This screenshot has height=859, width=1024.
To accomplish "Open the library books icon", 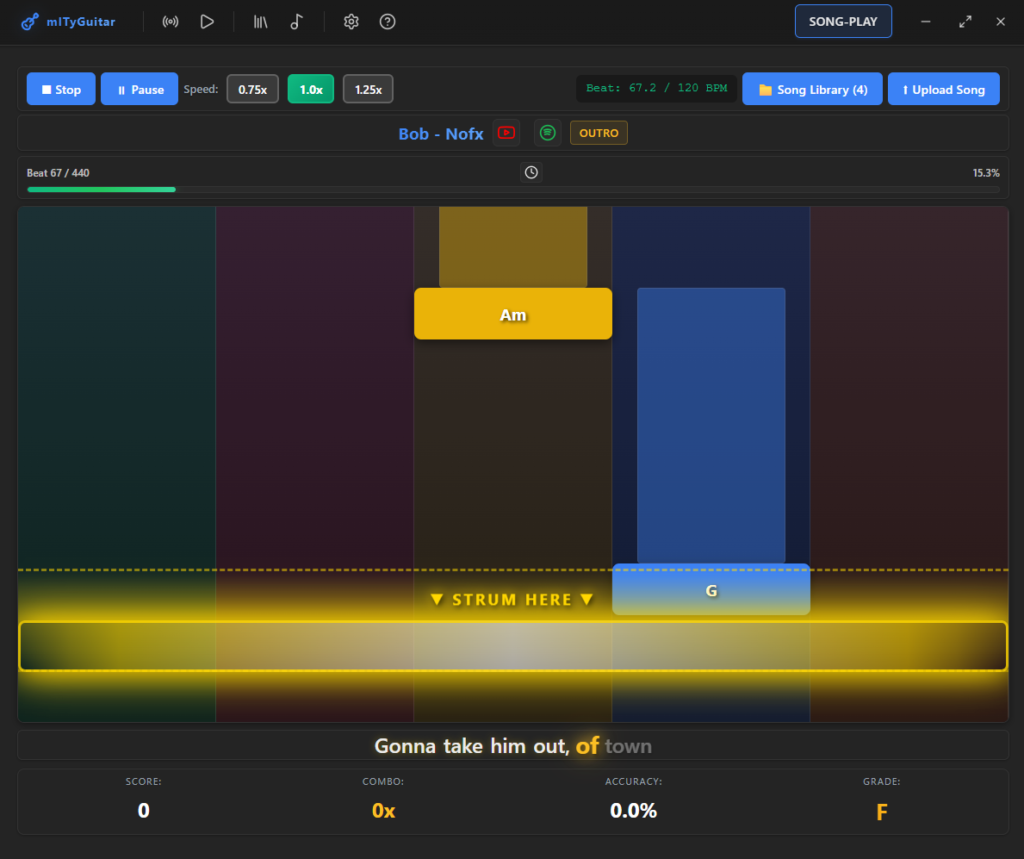I will coord(261,21).
